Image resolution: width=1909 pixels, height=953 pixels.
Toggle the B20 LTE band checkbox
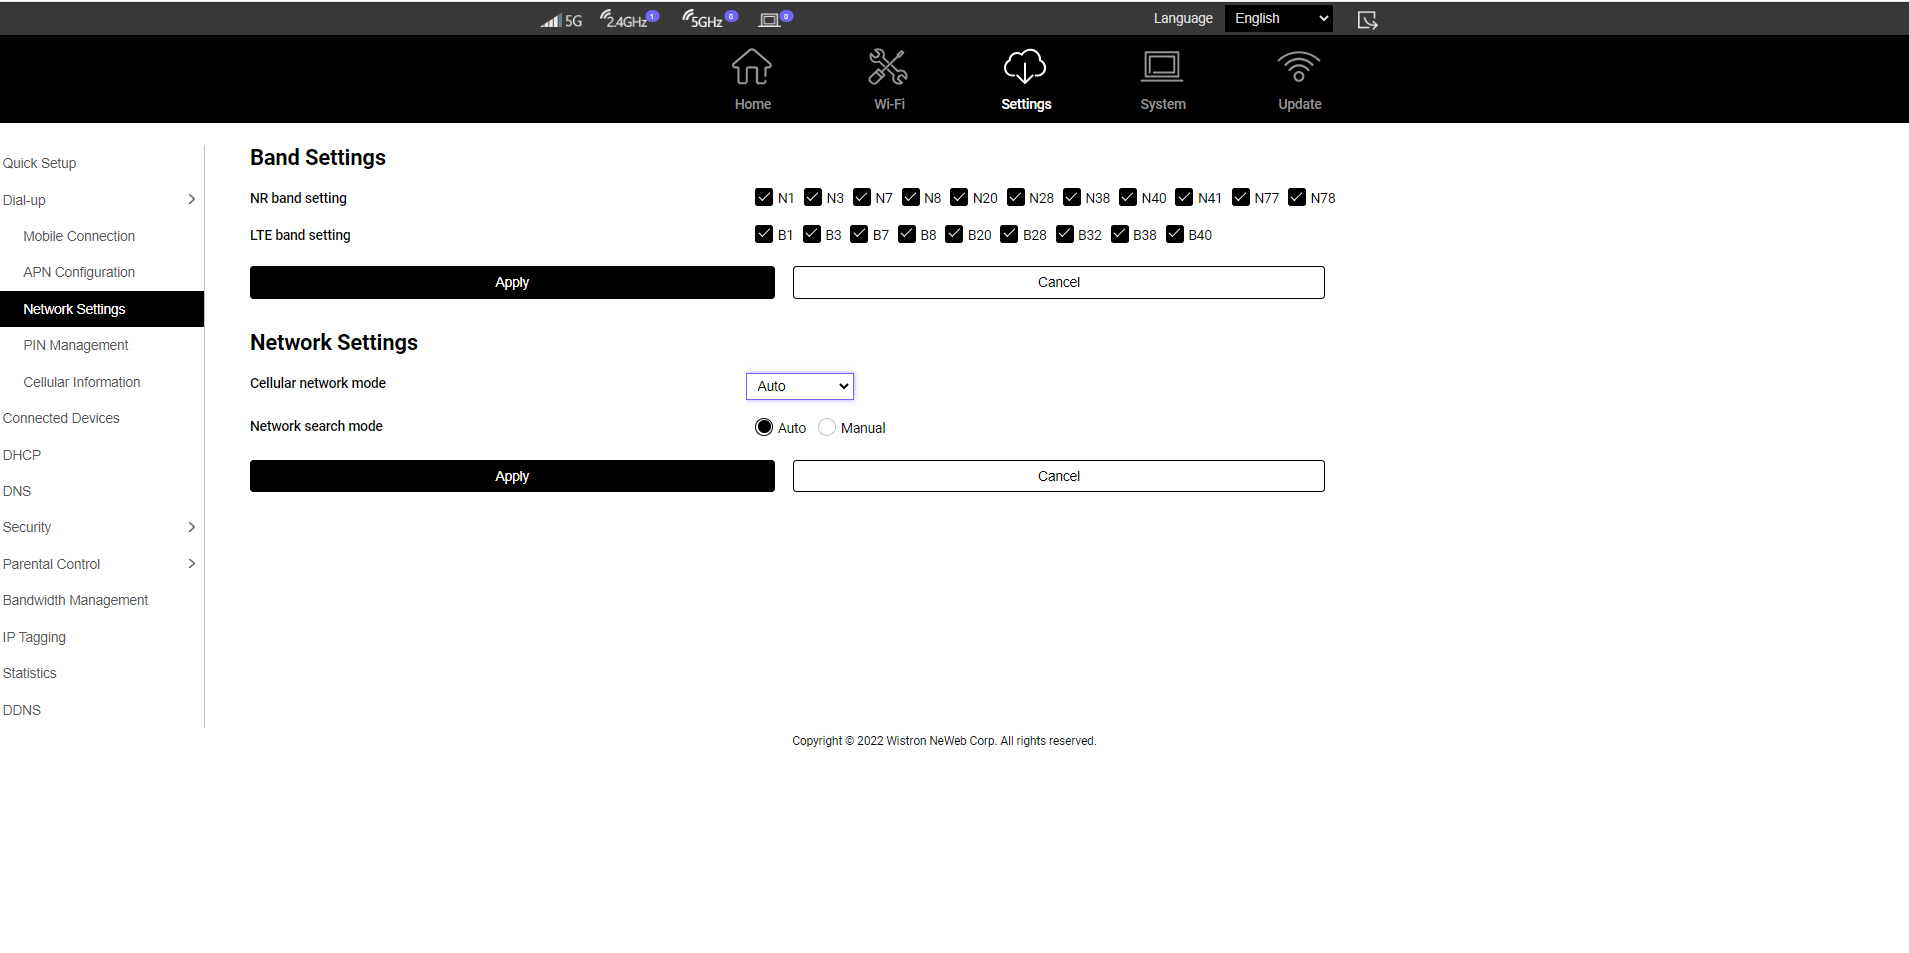954,234
